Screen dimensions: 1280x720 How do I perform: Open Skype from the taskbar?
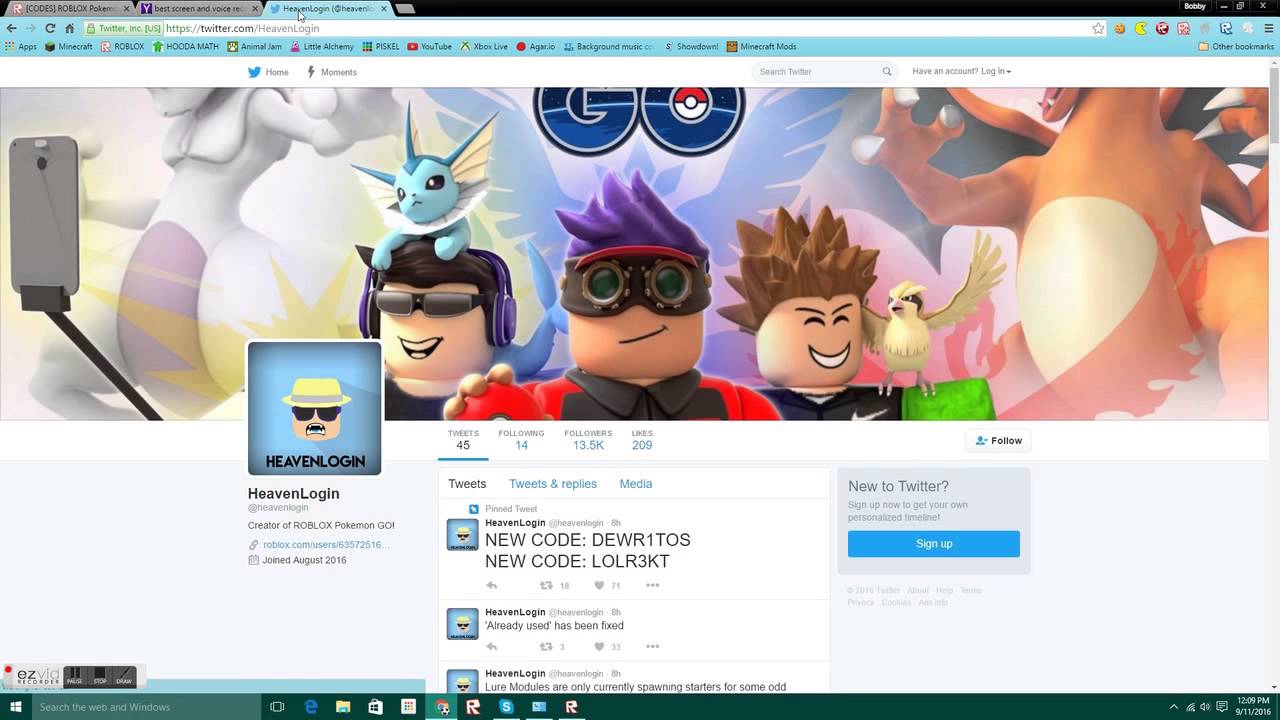tap(506, 707)
